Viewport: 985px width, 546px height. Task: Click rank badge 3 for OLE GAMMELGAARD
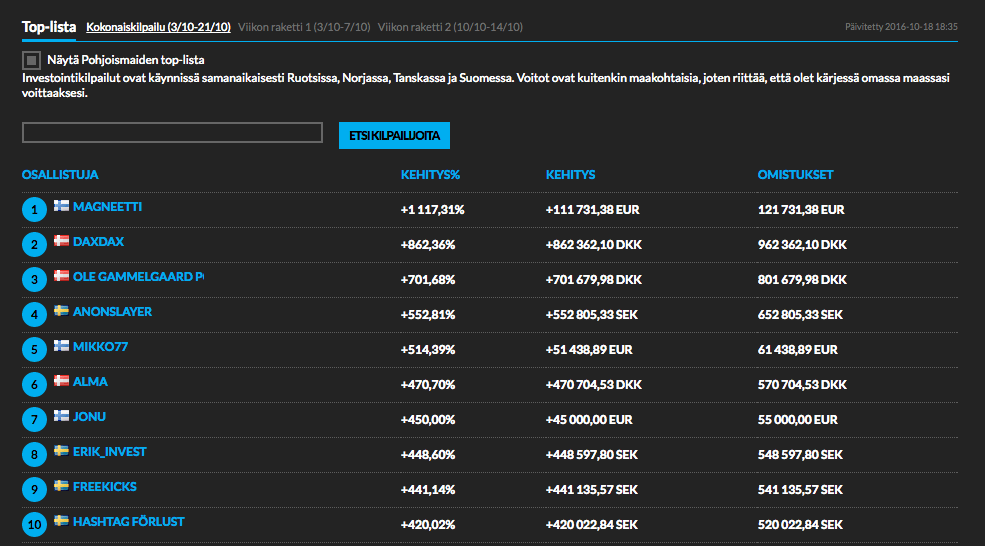(x=35, y=280)
